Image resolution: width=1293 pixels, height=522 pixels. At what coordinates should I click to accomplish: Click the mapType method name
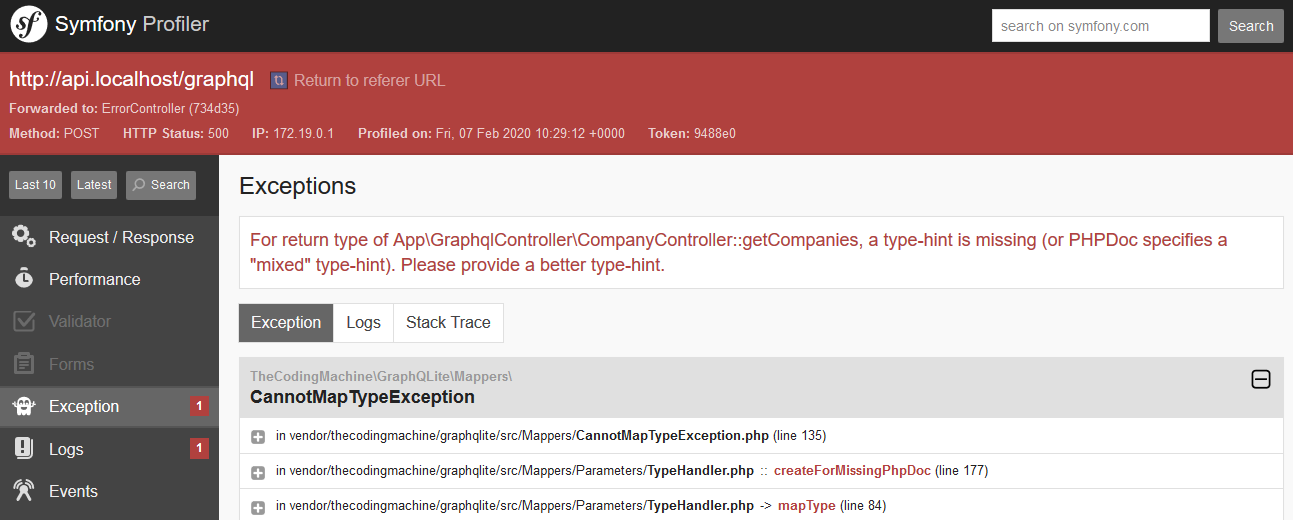[x=806, y=506]
